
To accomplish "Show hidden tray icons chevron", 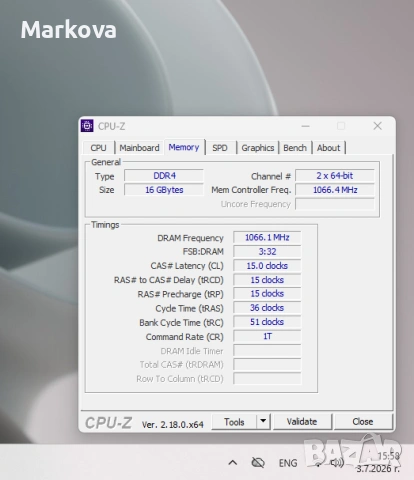I will 233,463.
